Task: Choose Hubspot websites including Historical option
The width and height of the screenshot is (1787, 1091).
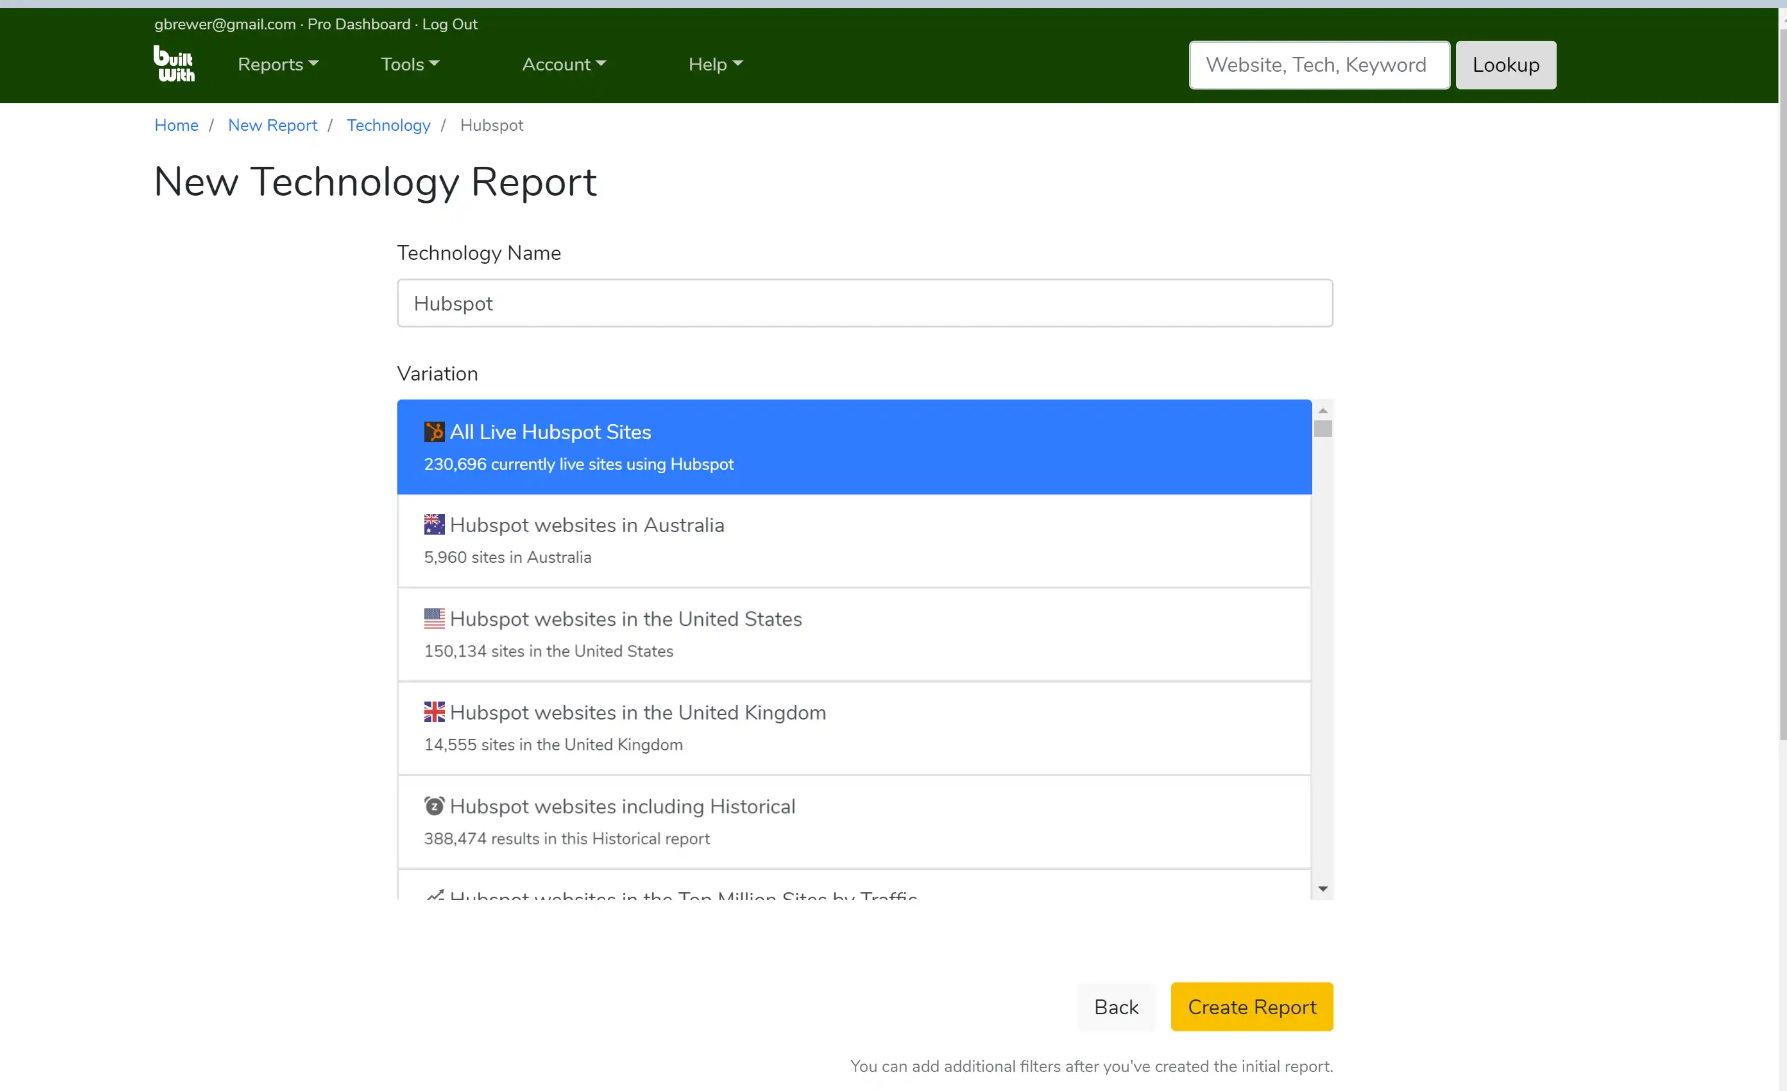Action: click(854, 822)
